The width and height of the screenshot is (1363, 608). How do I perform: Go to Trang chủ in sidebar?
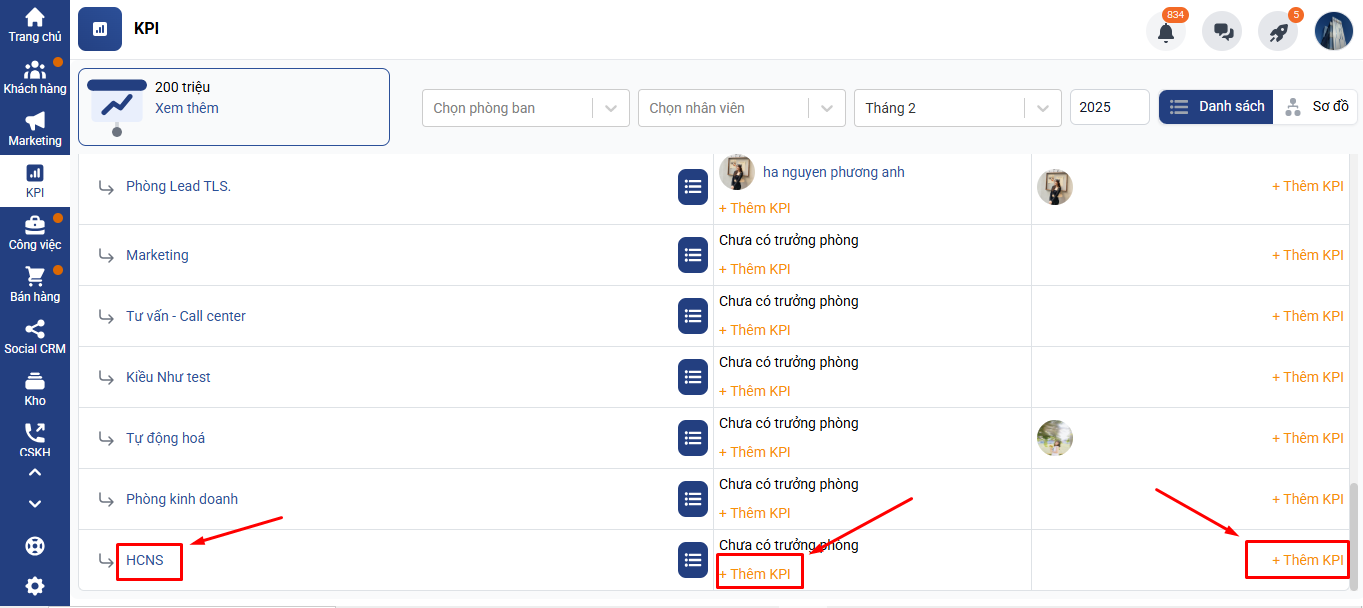pyautogui.click(x=35, y=25)
